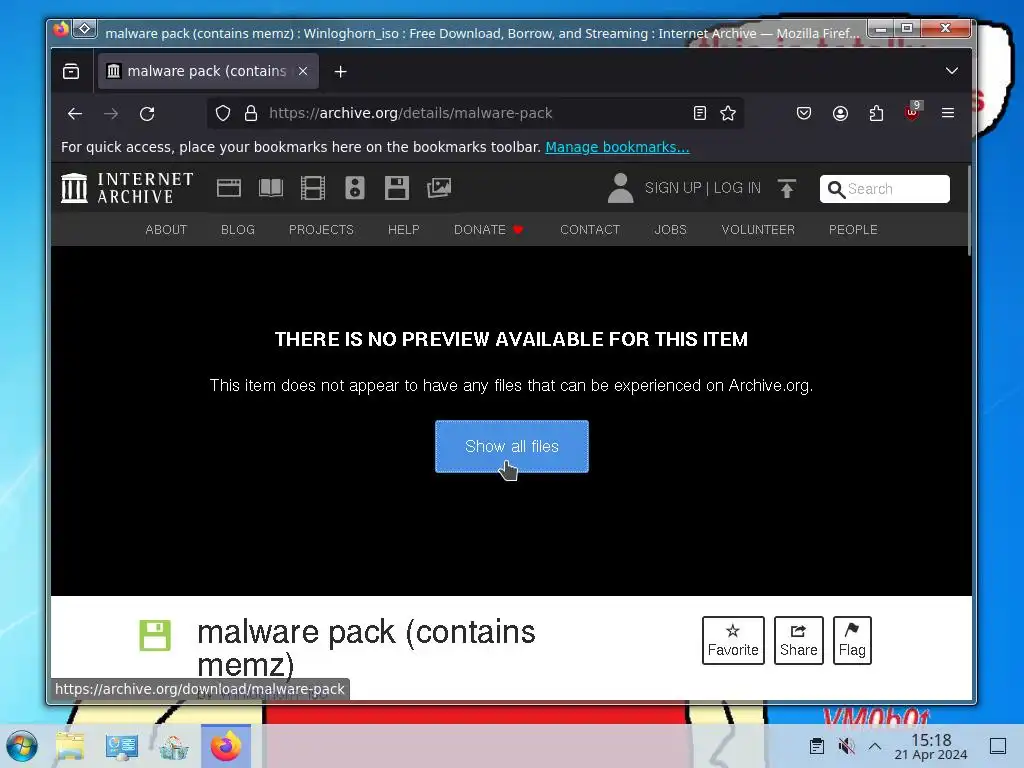Open Texts book icon
This screenshot has width=1024, height=768.
coord(270,188)
